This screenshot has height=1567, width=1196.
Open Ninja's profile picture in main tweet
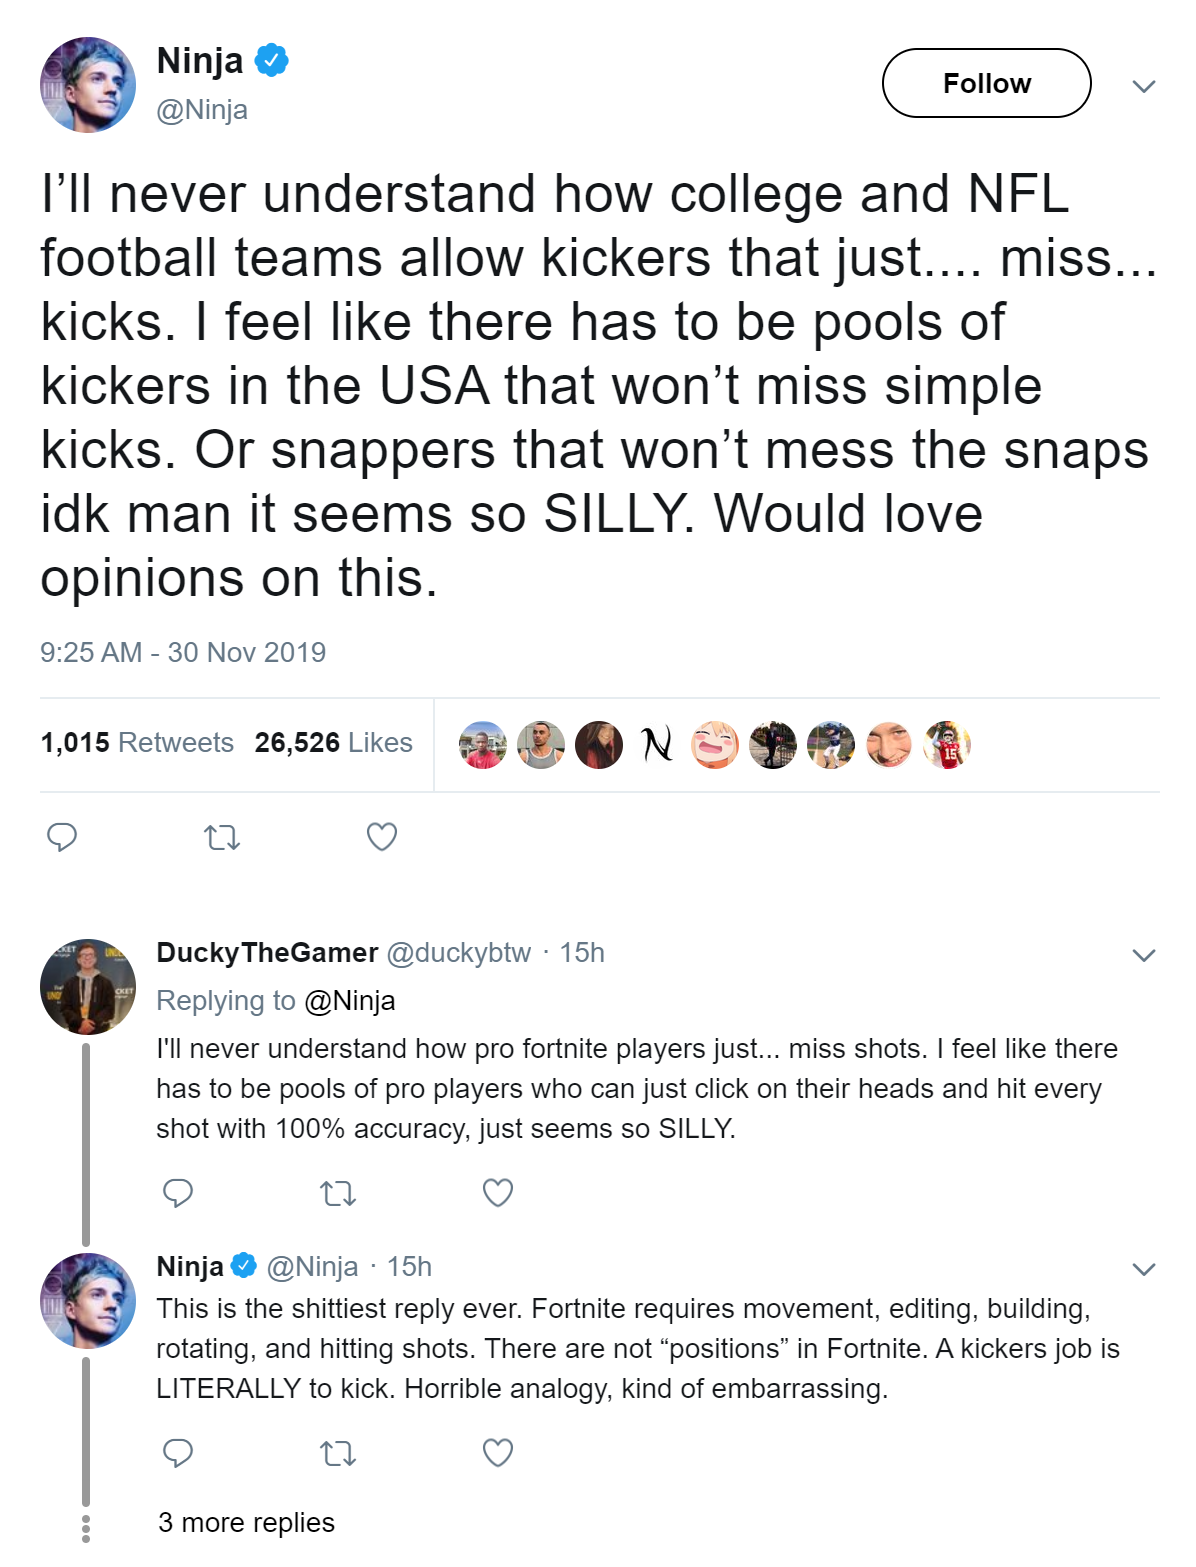88,85
